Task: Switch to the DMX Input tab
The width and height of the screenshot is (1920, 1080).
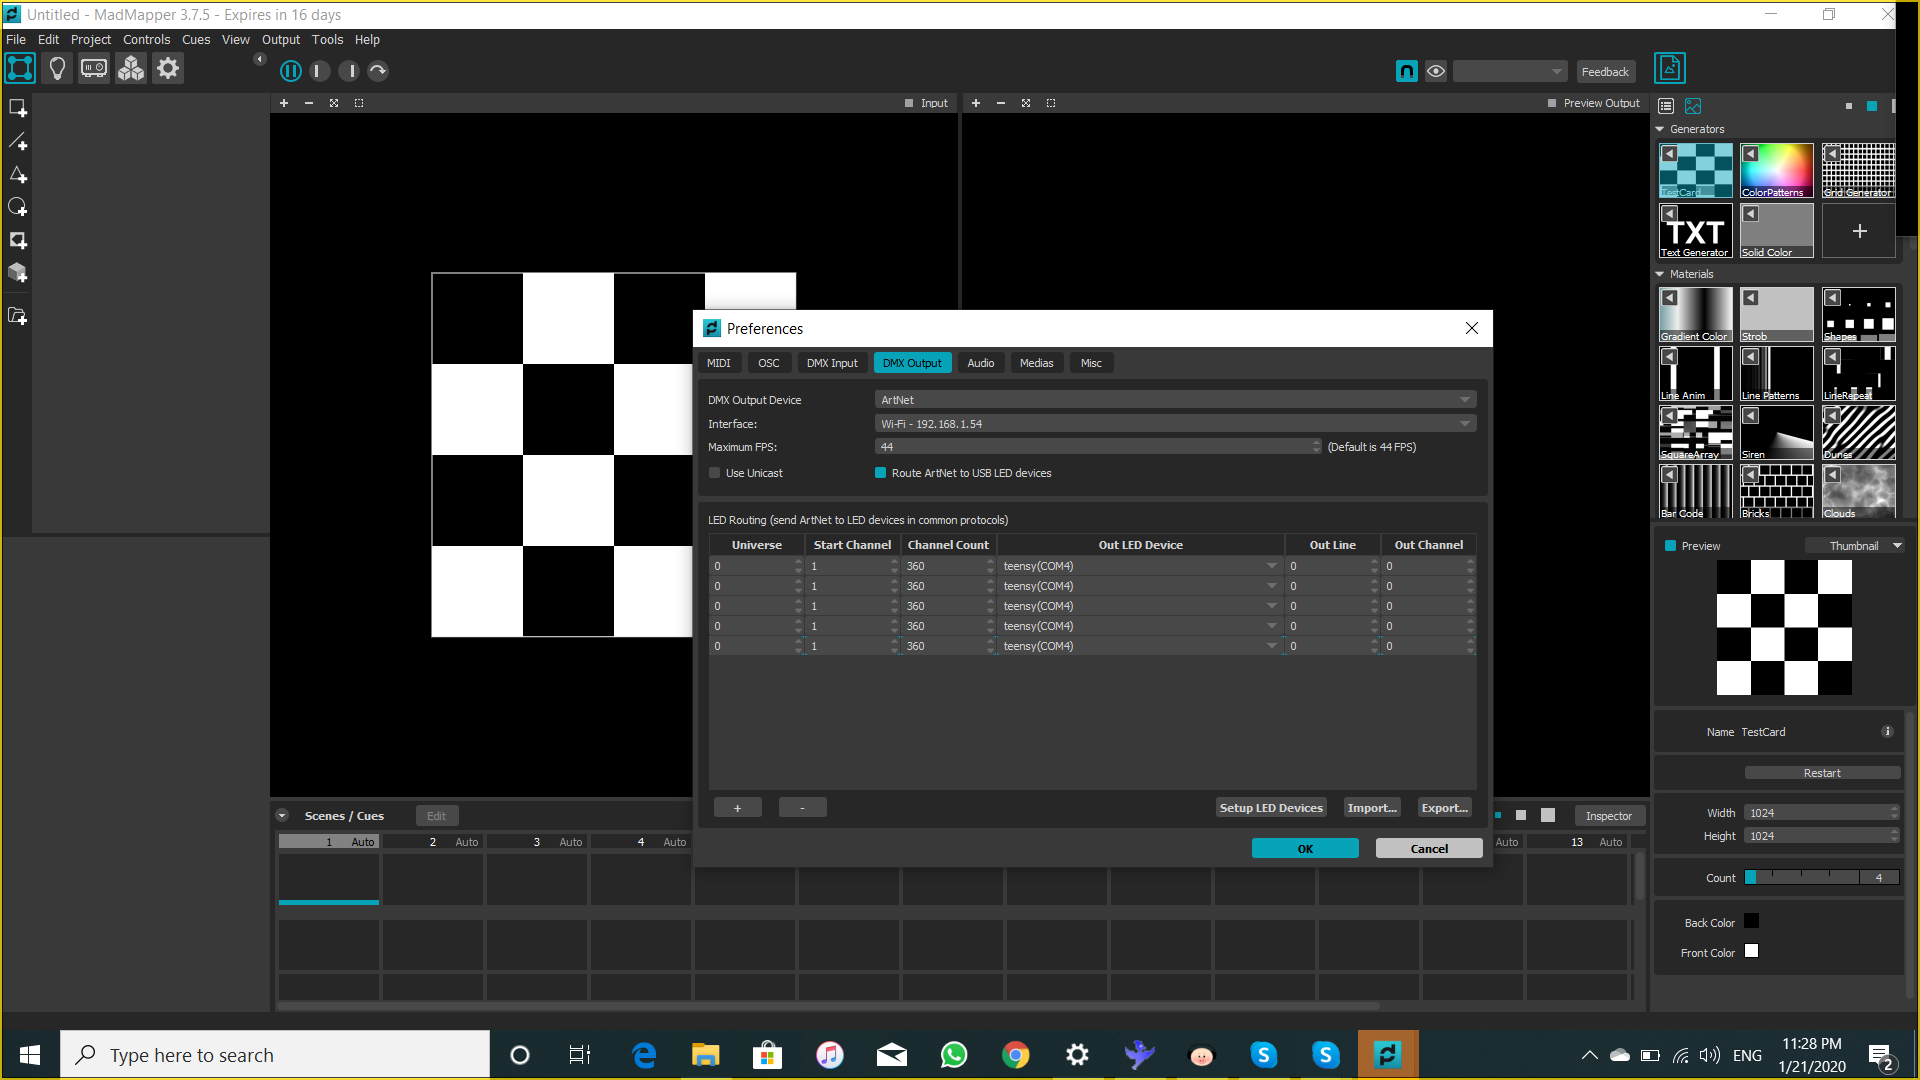Action: click(x=832, y=363)
